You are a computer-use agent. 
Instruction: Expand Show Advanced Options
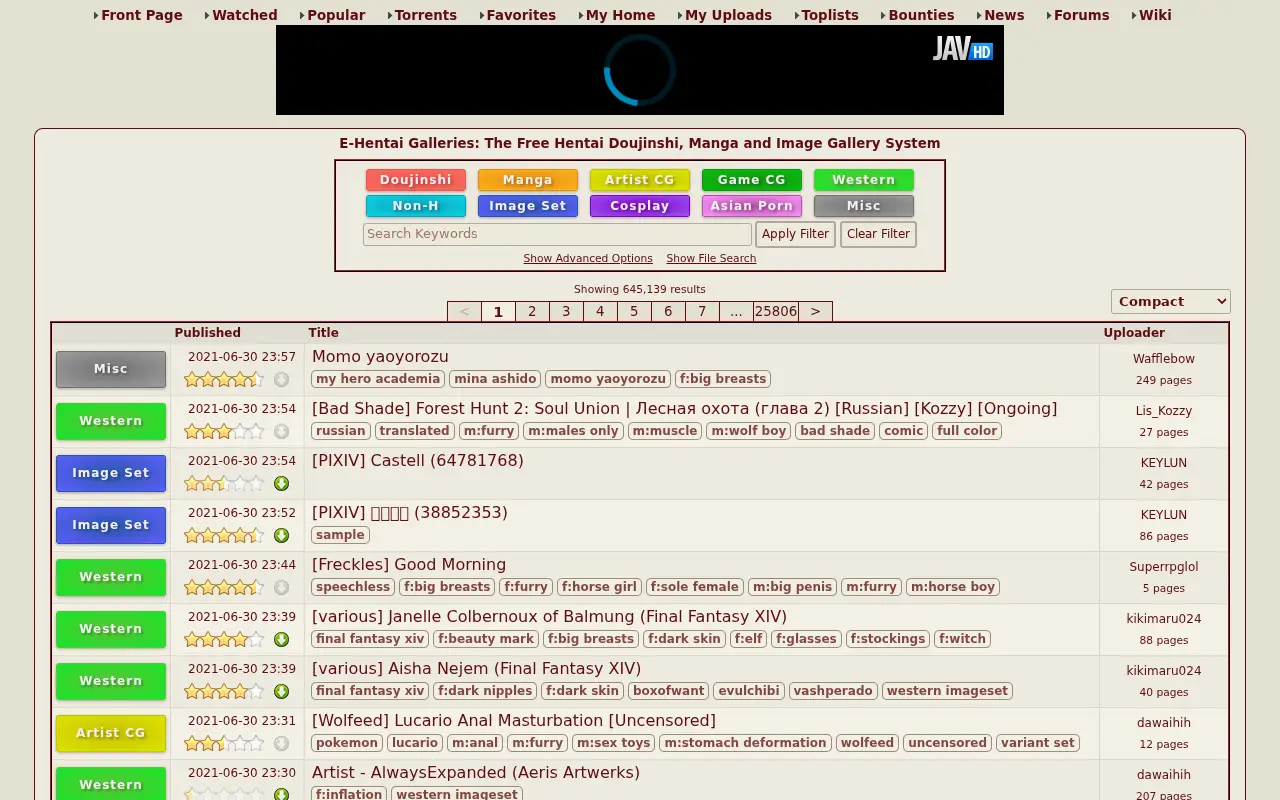pos(588,258)
